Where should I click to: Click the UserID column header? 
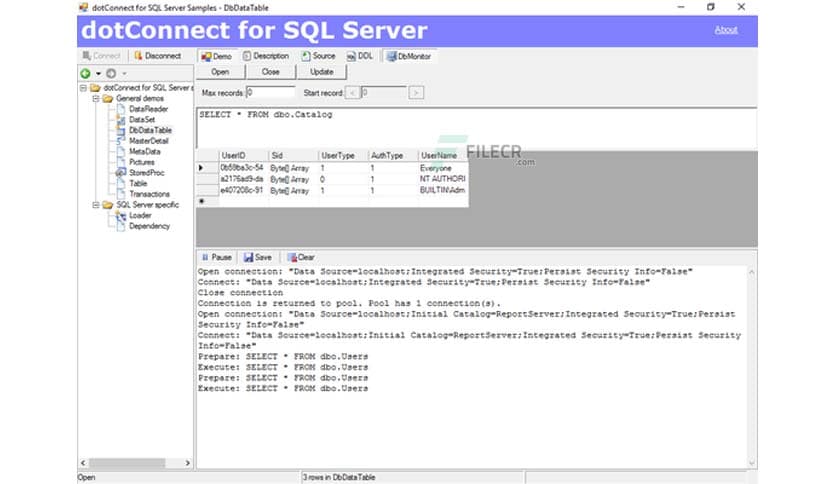tap(244, 156)
